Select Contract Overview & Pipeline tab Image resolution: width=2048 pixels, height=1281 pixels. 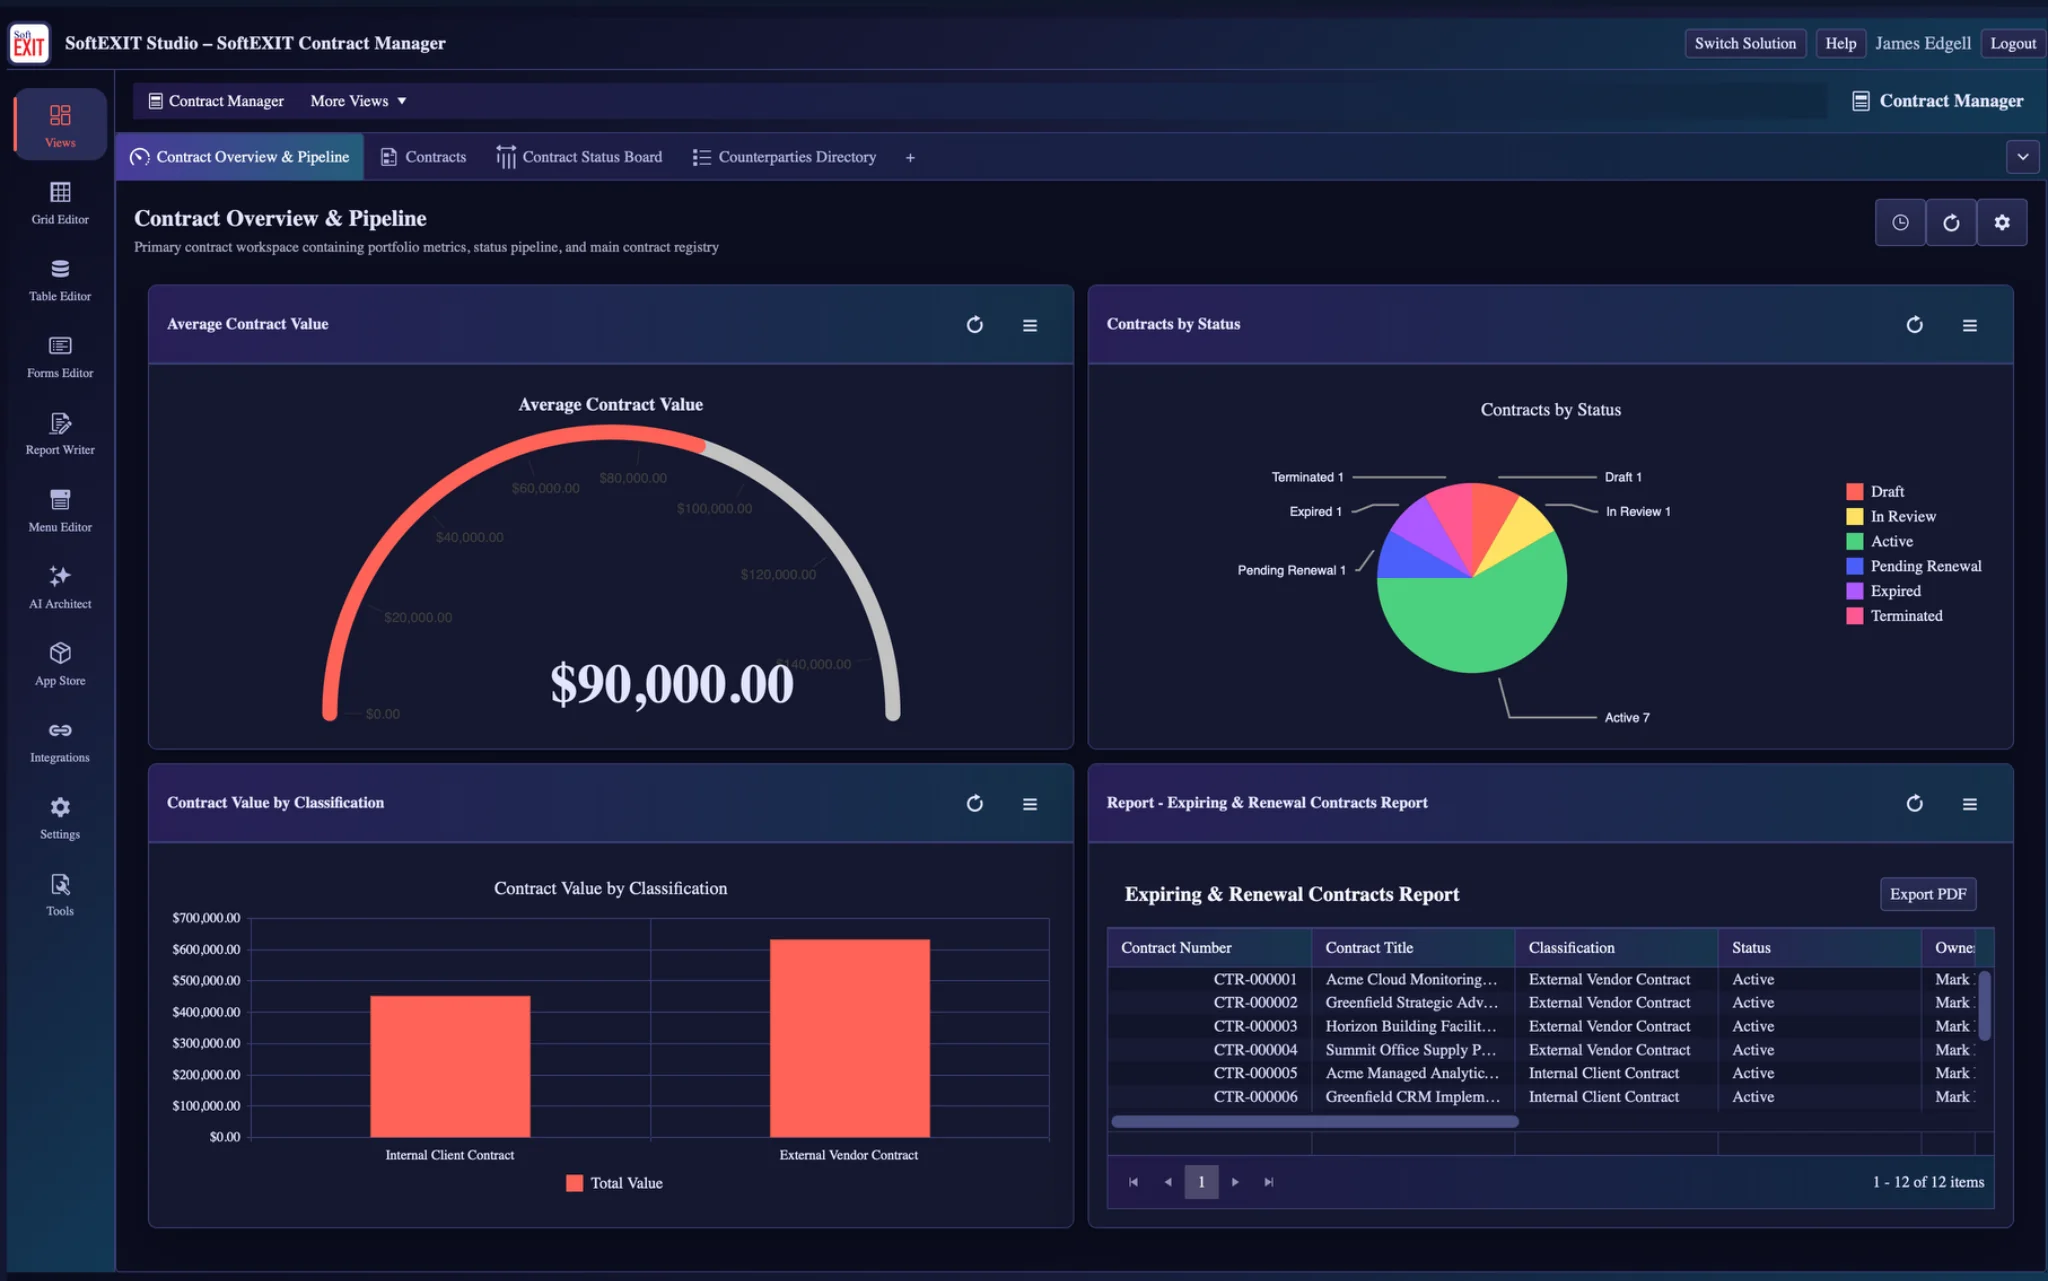pyautogui.click(x=240, y=157)
